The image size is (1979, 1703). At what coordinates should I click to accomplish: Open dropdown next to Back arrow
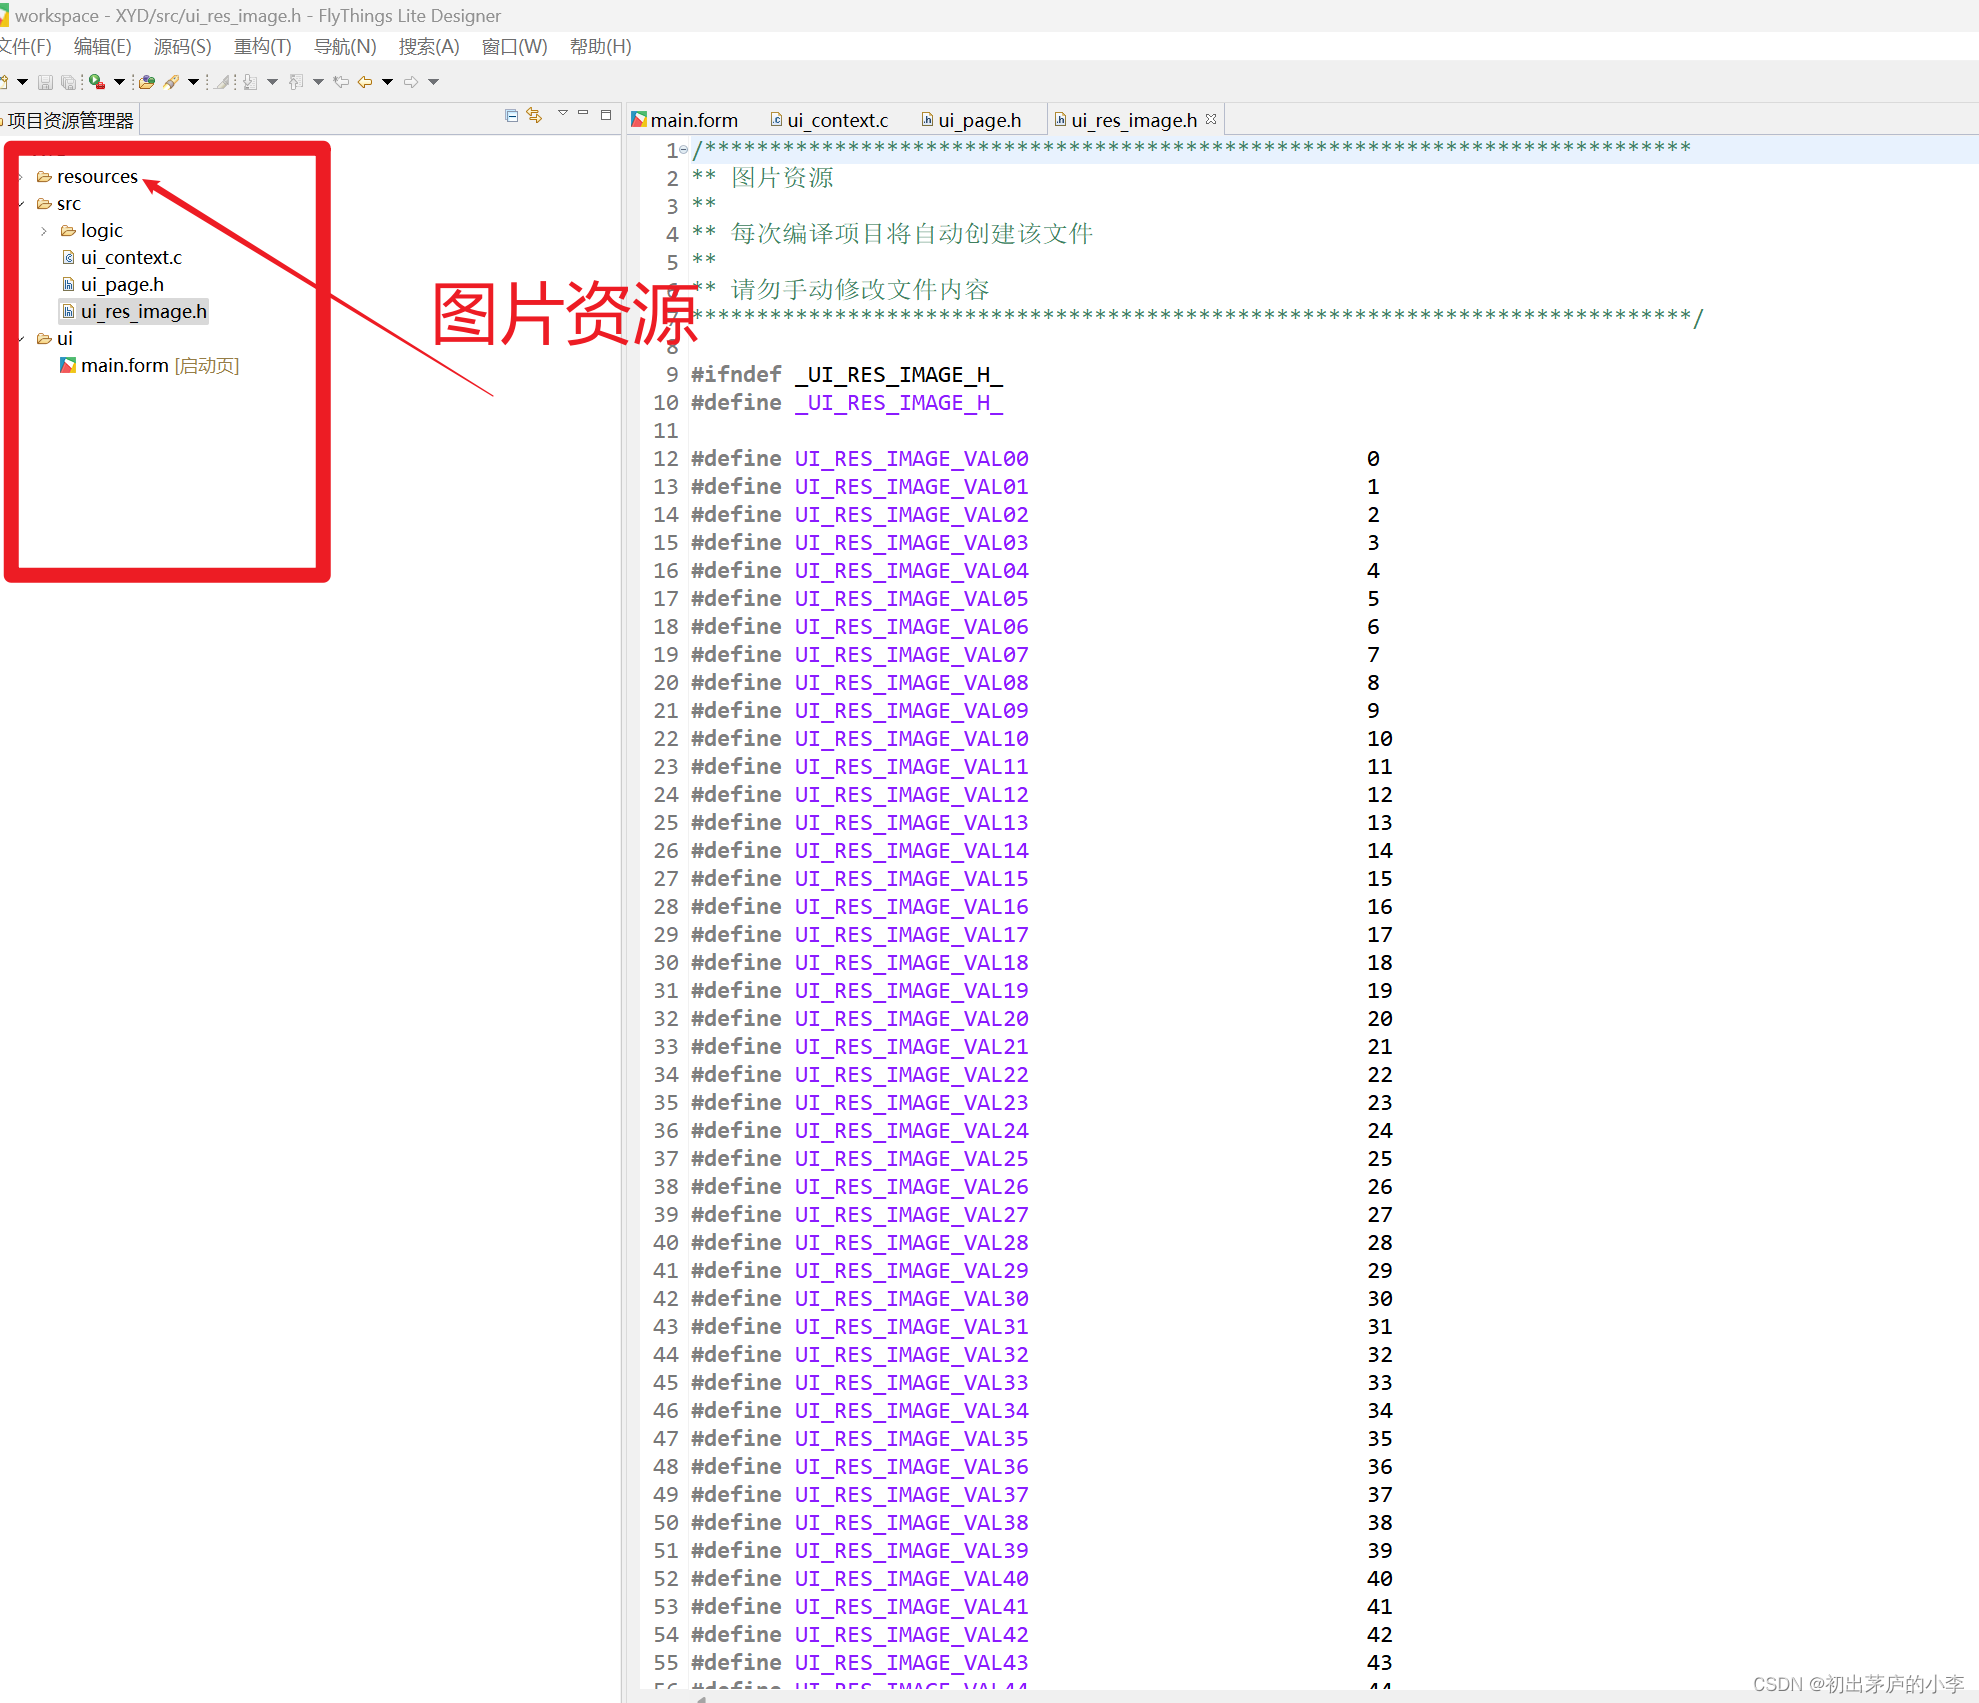(x=388, y=82)
